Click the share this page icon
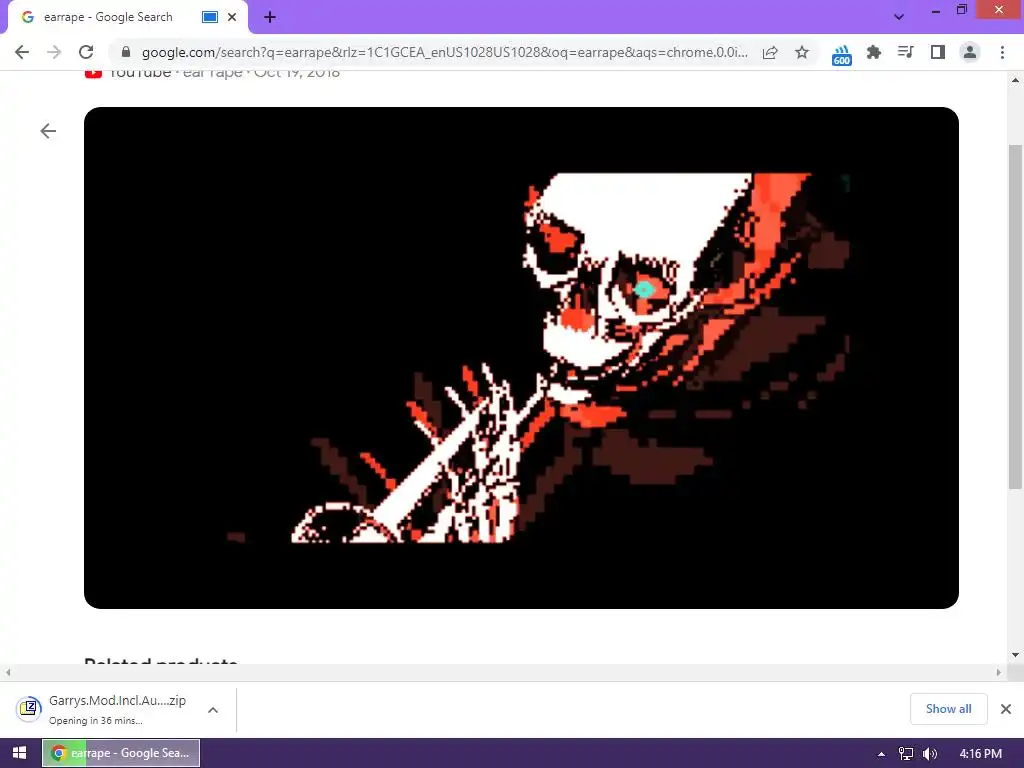Screen dimensions: 1024x768 770,53
